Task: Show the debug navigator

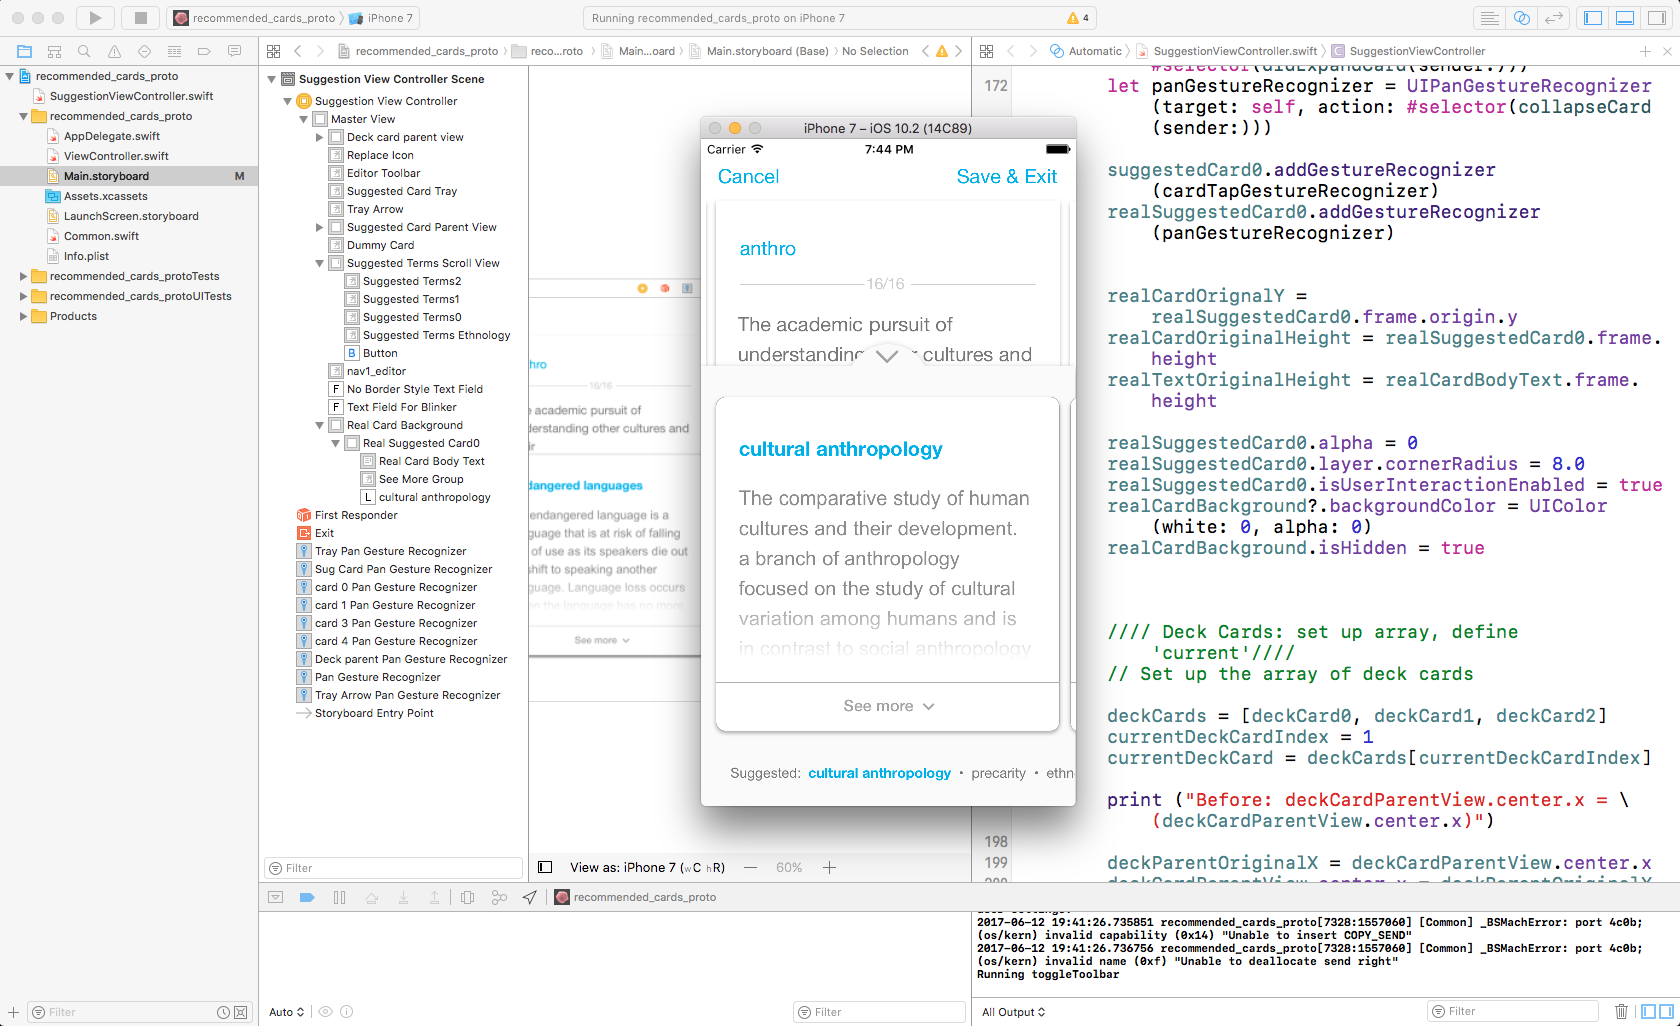Action: (174, 51)
